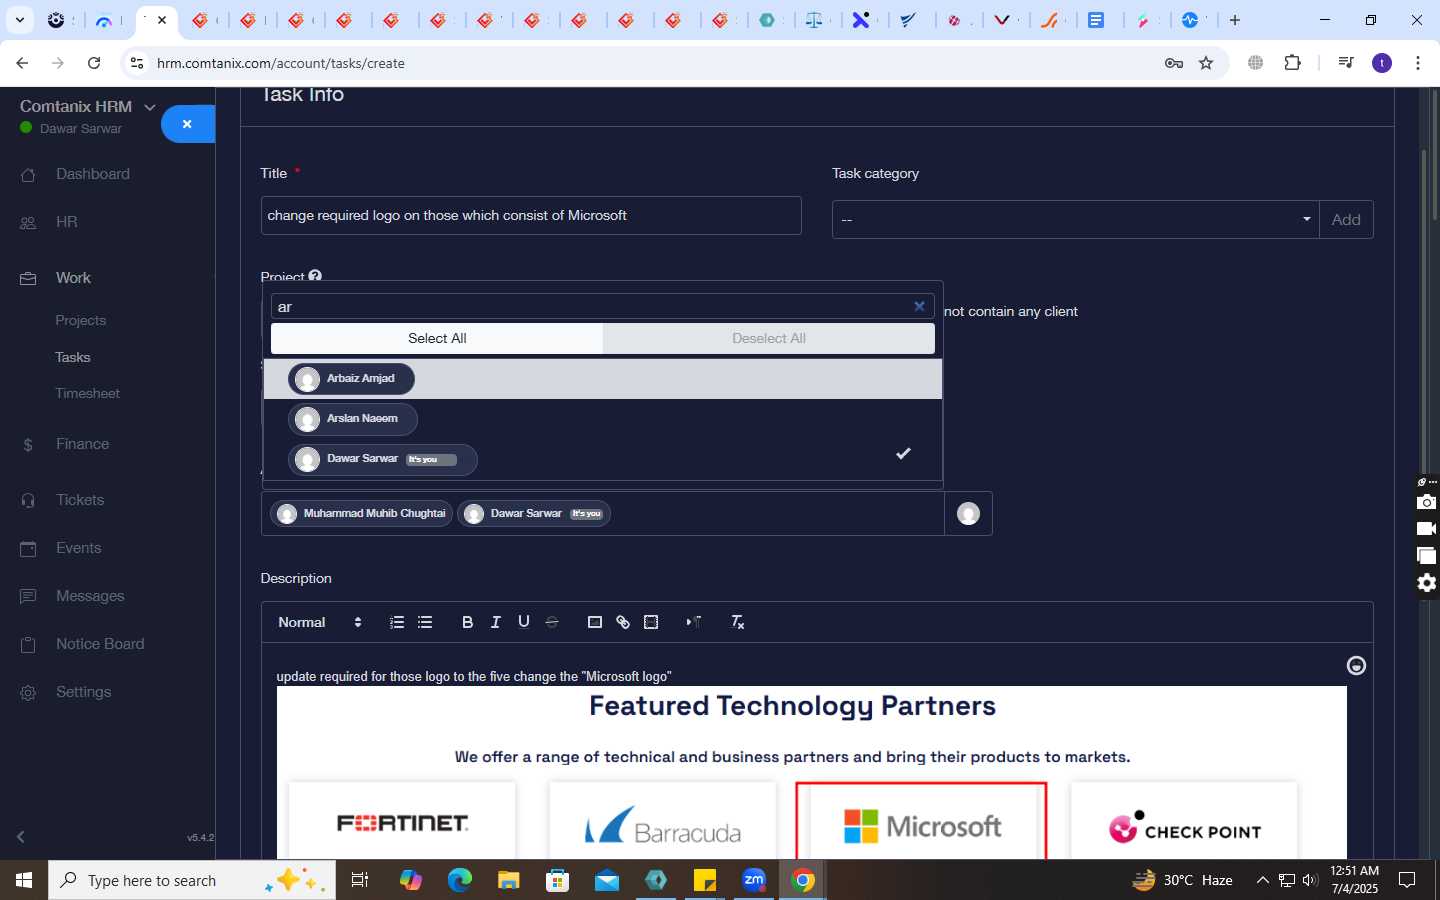Deselect Dawar Sarwar in the assignee dropdown
Viewport: 1440px width, 900px height.
click(x=603, y=459)
